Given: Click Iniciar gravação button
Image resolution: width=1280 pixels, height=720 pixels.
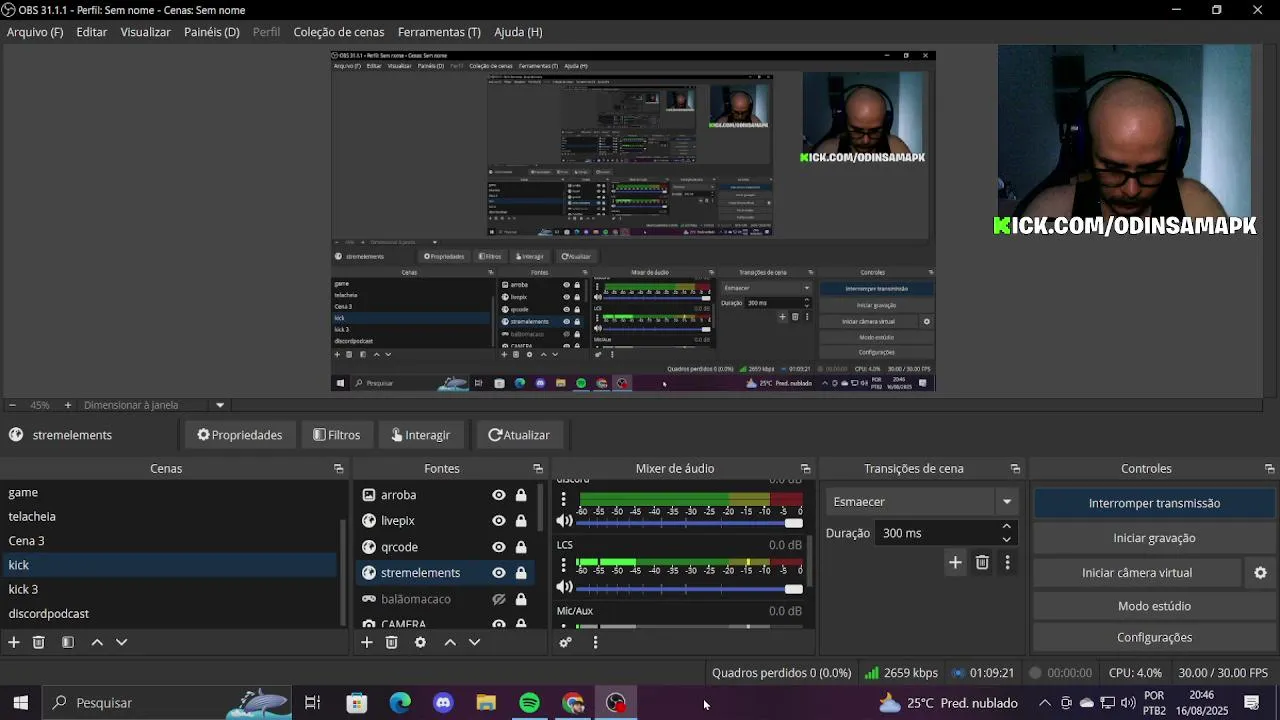Looking at the screenshot, I should (1154, 538).
